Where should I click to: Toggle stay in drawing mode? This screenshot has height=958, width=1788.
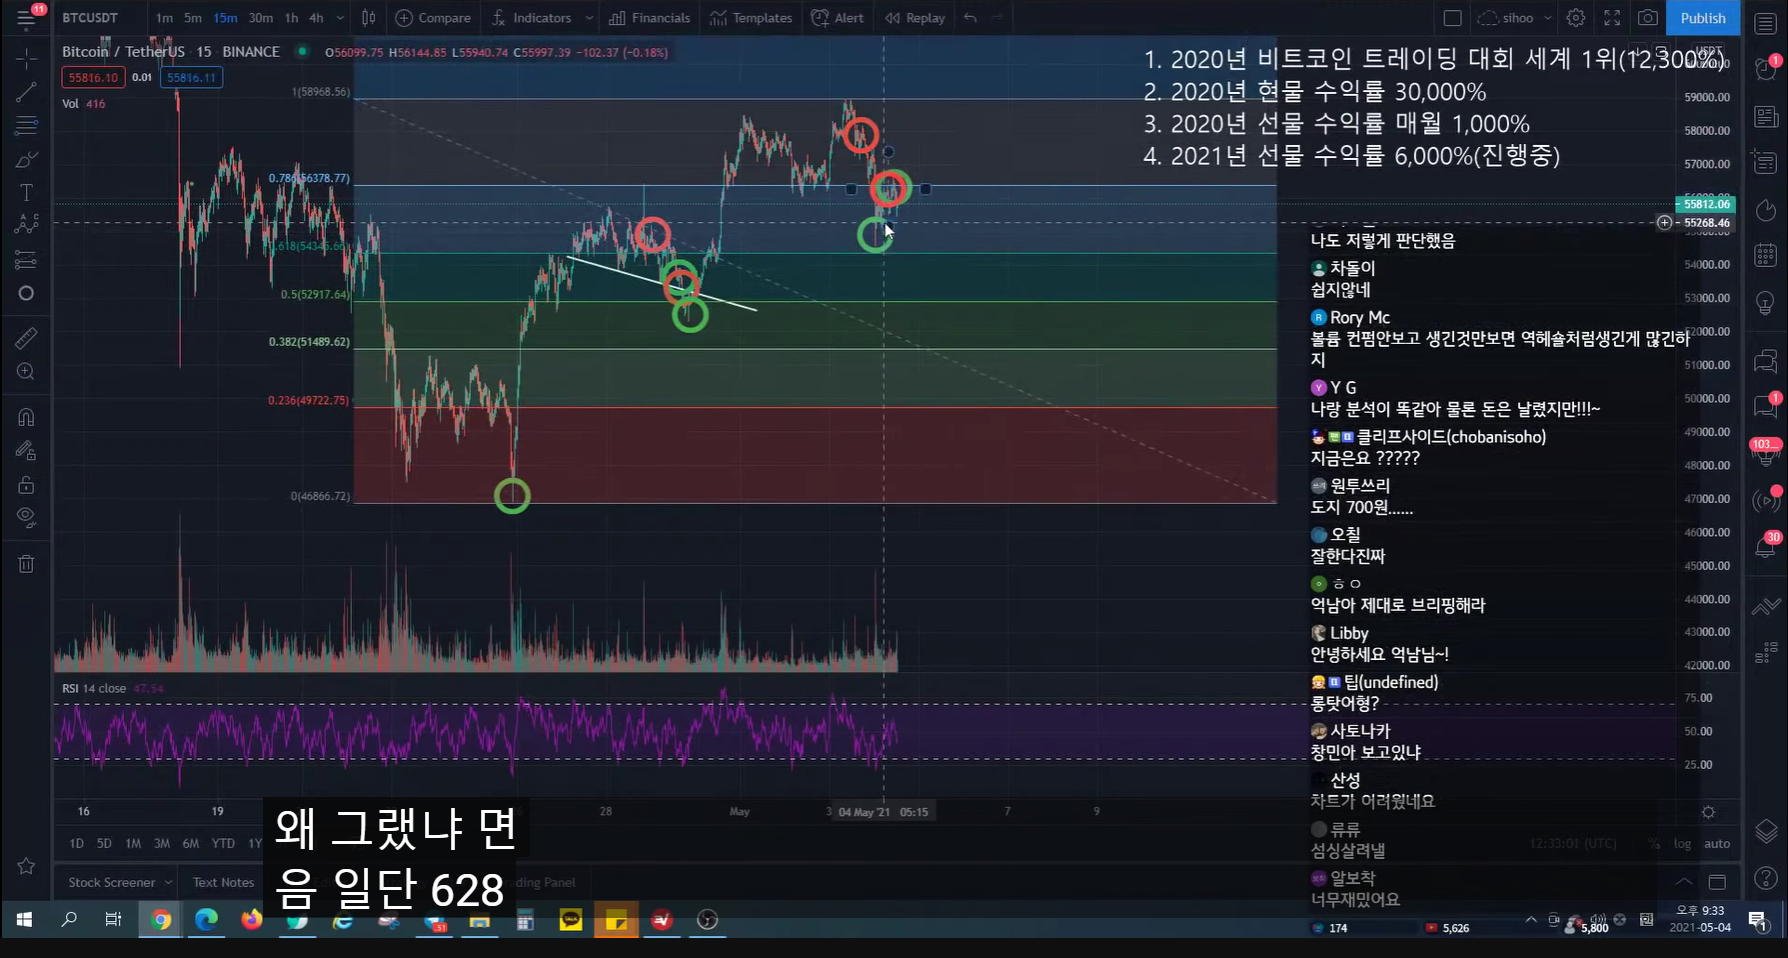tap(26, 451)
